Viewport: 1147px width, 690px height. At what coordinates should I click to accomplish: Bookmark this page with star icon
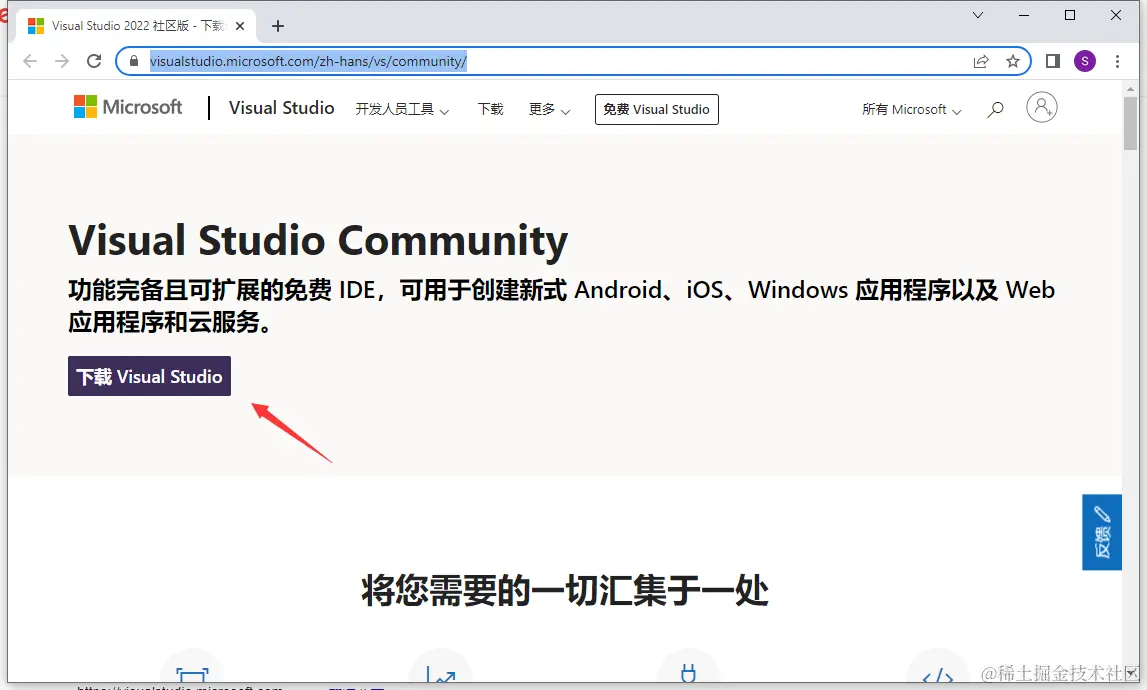pos(1012,61)
